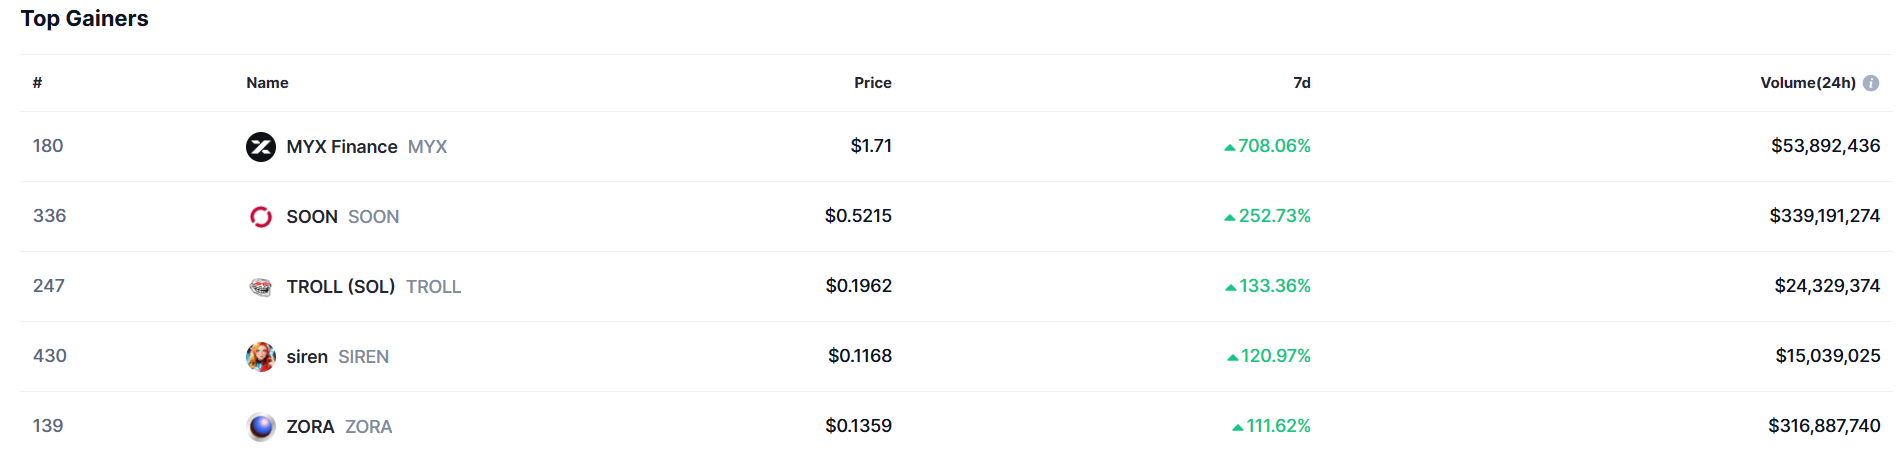Screen dimensions: 1898x452
Task: Sort by the Name column header
Action: pyautogui.click(x=267, y=83)
